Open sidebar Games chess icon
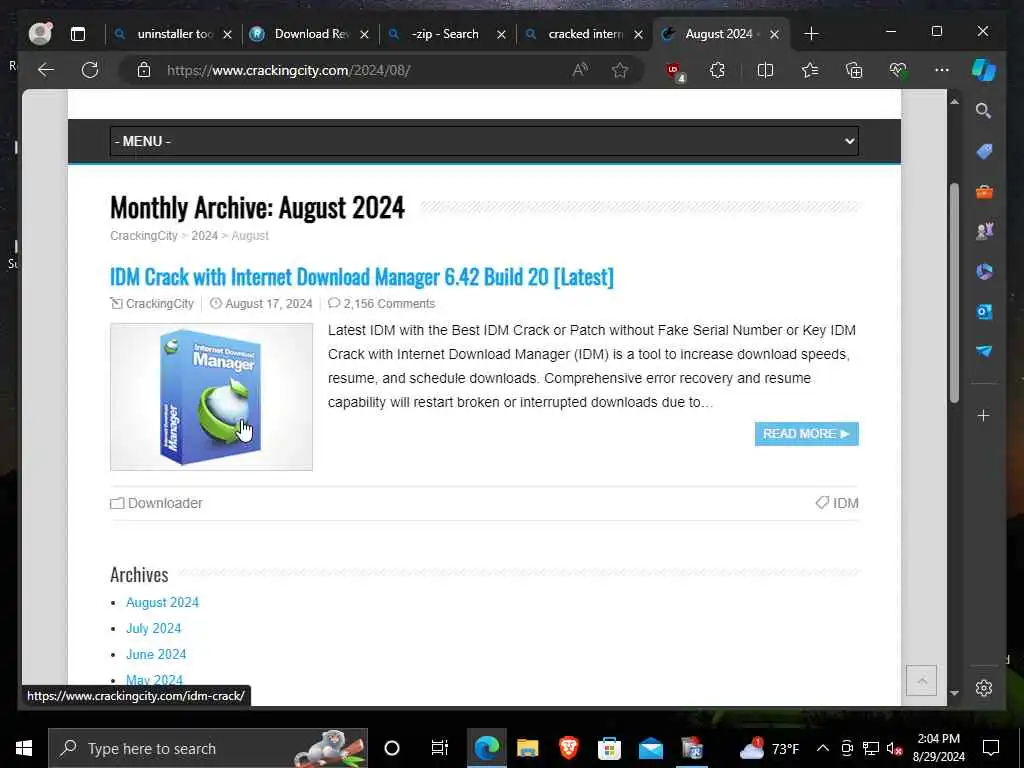This screenshot has width=1024, height=768. point(984,231)
